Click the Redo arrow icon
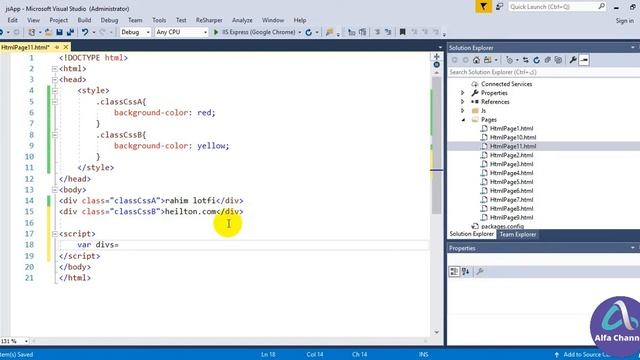Screen dimensions: 640x360 pos(102,32)
